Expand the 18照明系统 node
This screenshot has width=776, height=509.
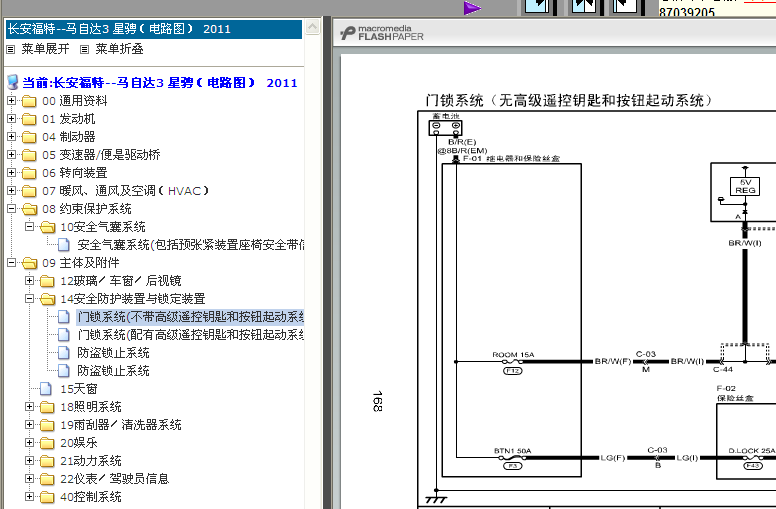coord(29,407)
